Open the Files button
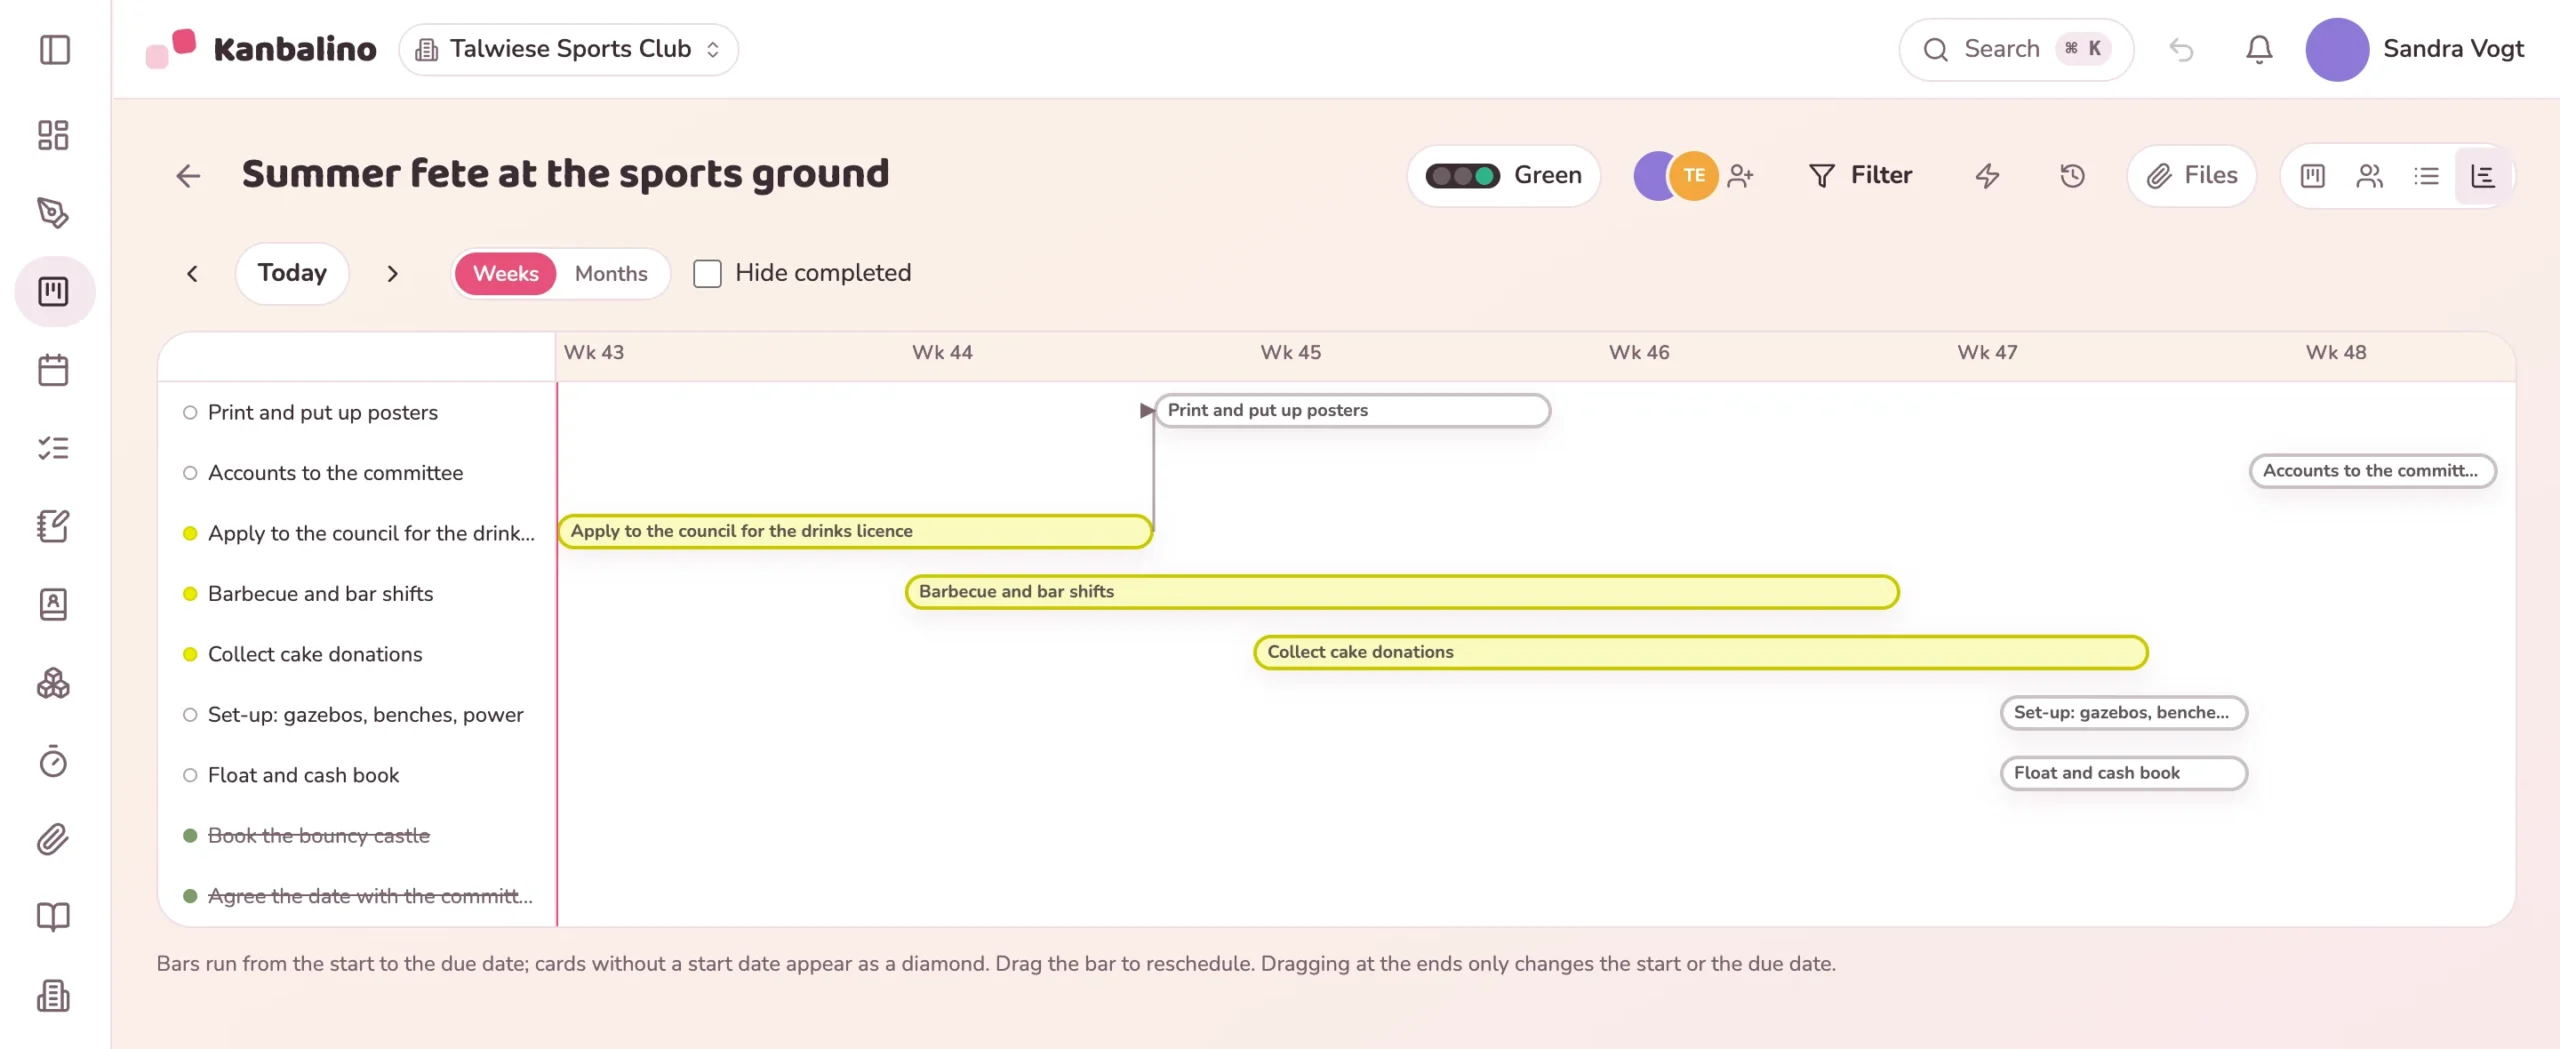The width and height of the screenshot is (2560, 1049). (x=2192, y=176)
